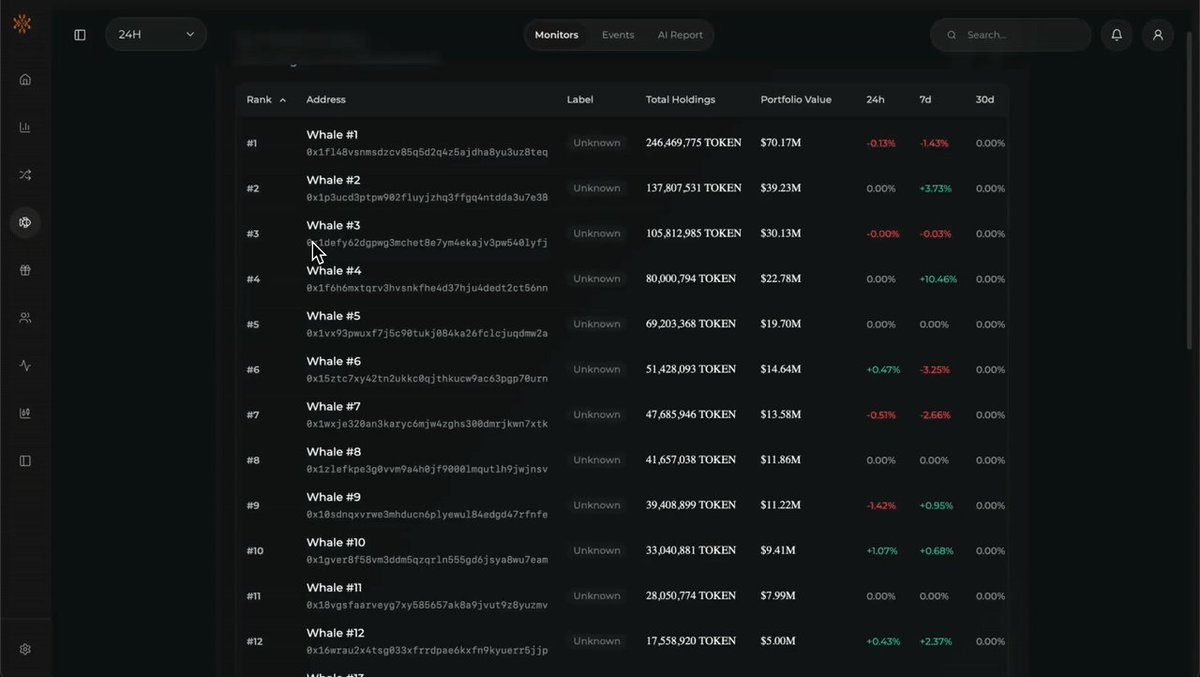Screen dimensions: 1200x677
Task: Open the bar chart sidebar icon
Action: [25, 127]
